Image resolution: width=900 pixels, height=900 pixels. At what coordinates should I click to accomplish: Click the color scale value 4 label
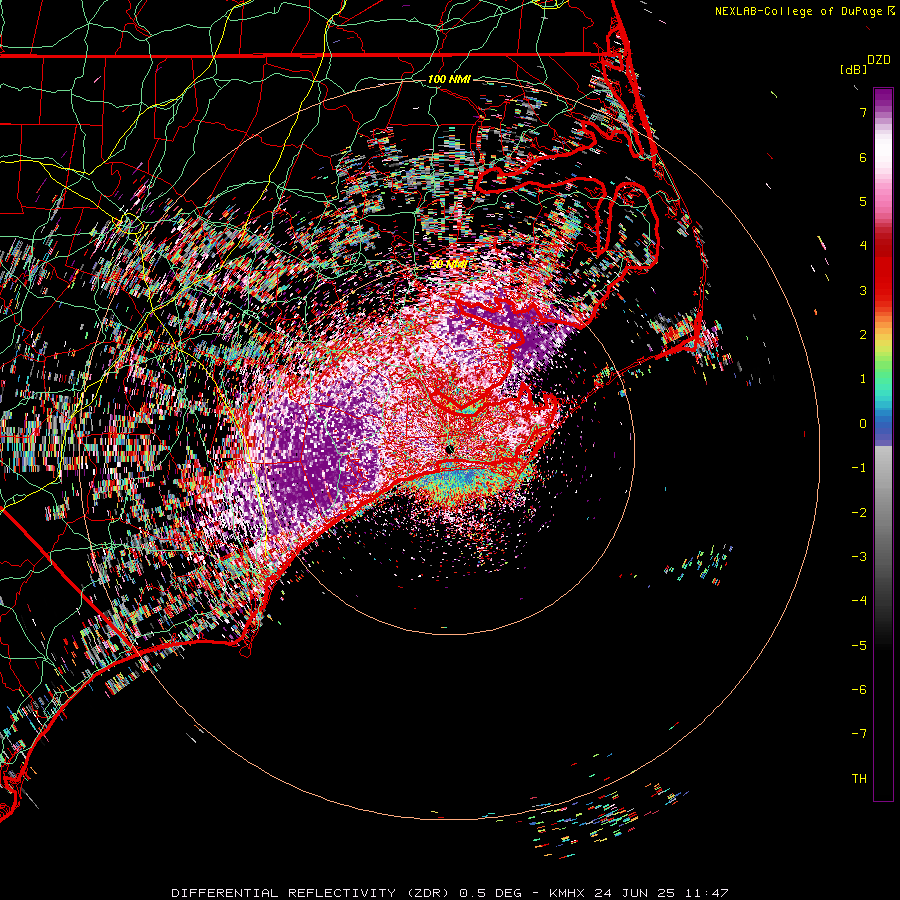[x=863, y=246]
